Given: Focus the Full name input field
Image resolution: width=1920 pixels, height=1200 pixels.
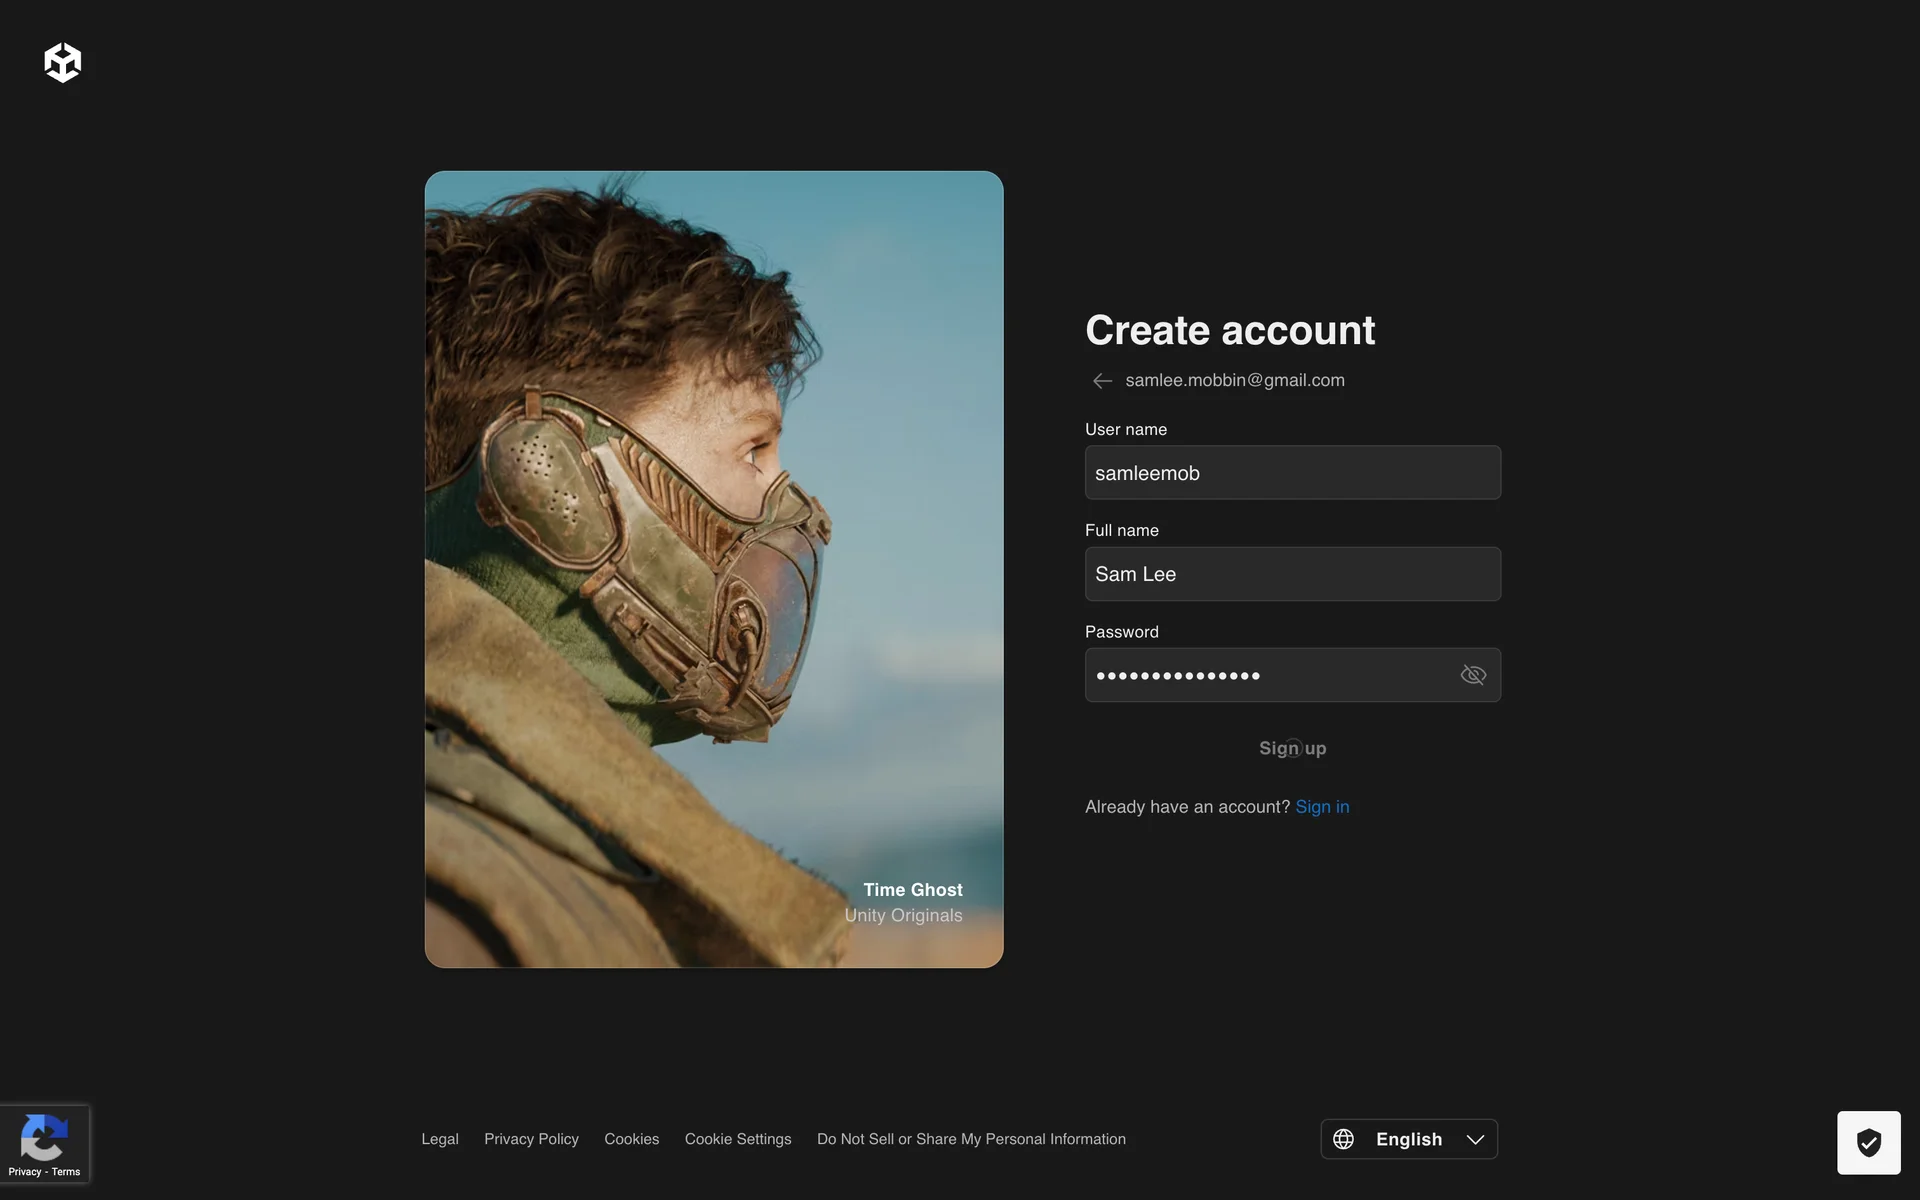Looking at the screenshot, I should tap(1292, 574).
